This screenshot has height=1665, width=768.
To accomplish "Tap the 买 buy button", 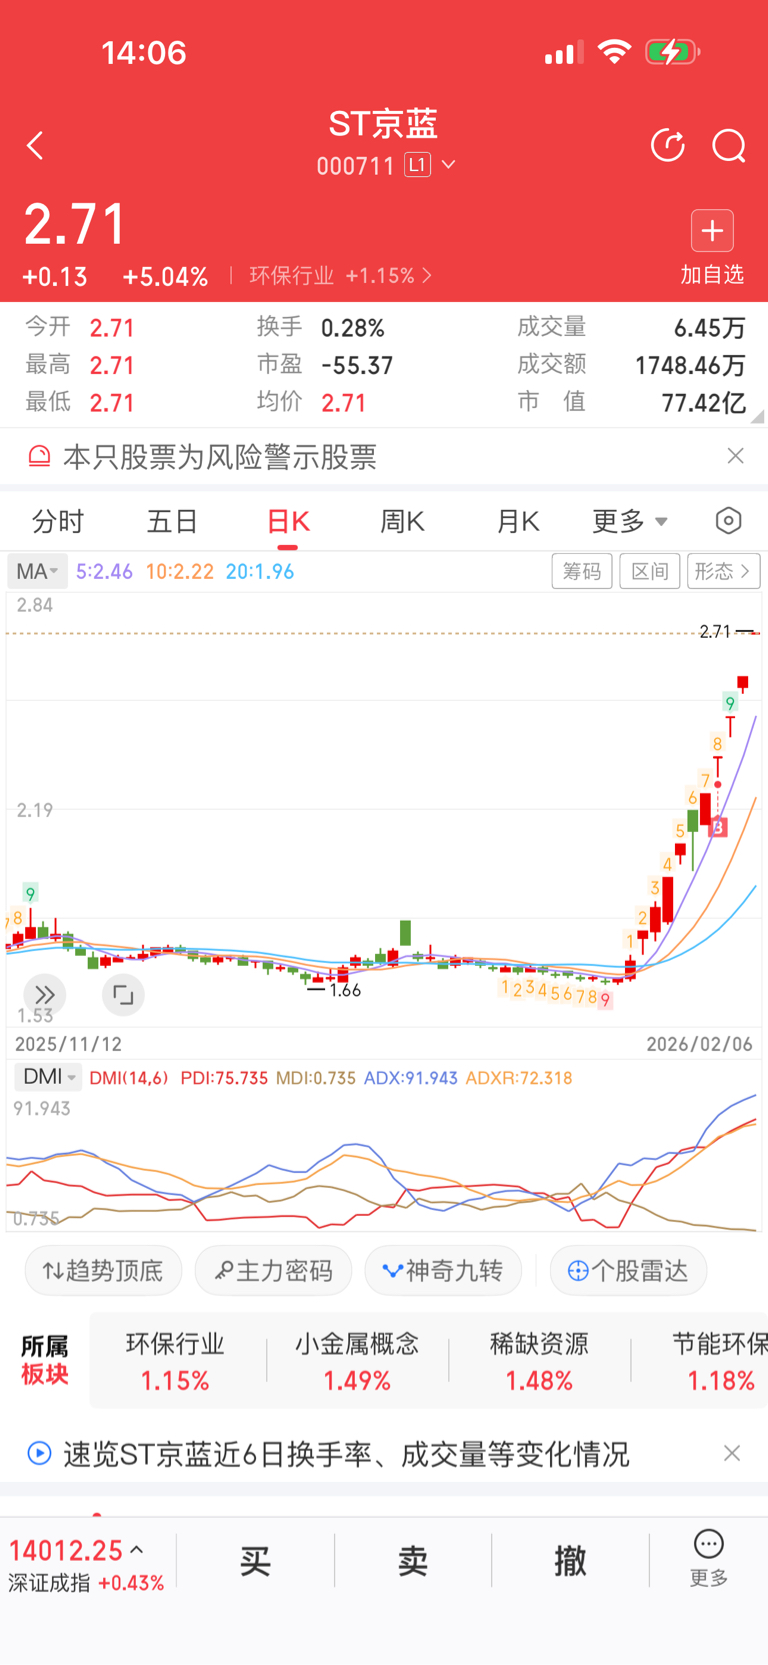I will pyautogui.click(x=255, y=1560).
